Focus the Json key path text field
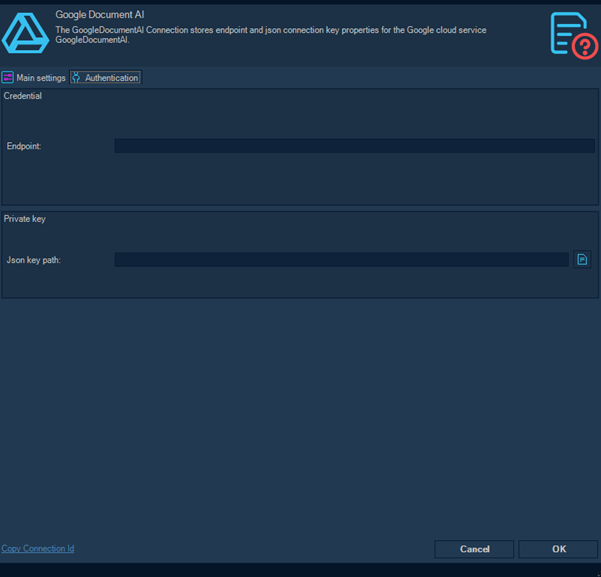The height and width of the screenshot is (577, 601). 341,260
